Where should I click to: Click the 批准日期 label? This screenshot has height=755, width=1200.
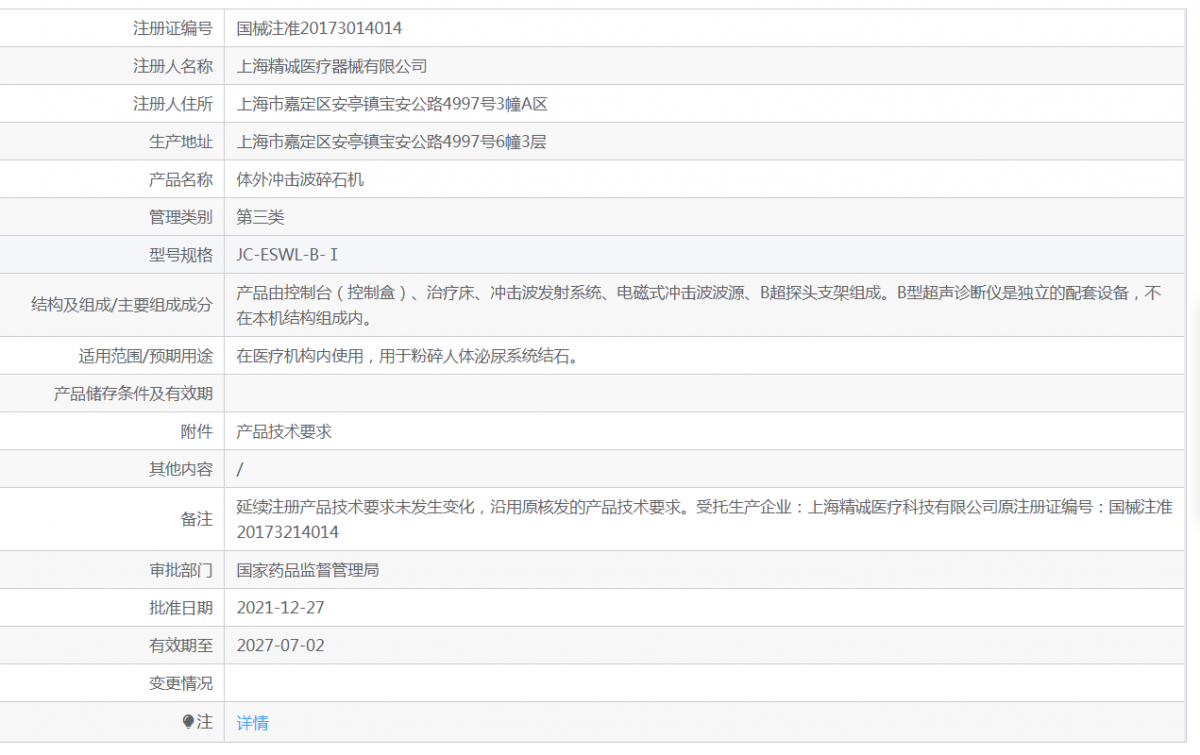click(181, 608)
